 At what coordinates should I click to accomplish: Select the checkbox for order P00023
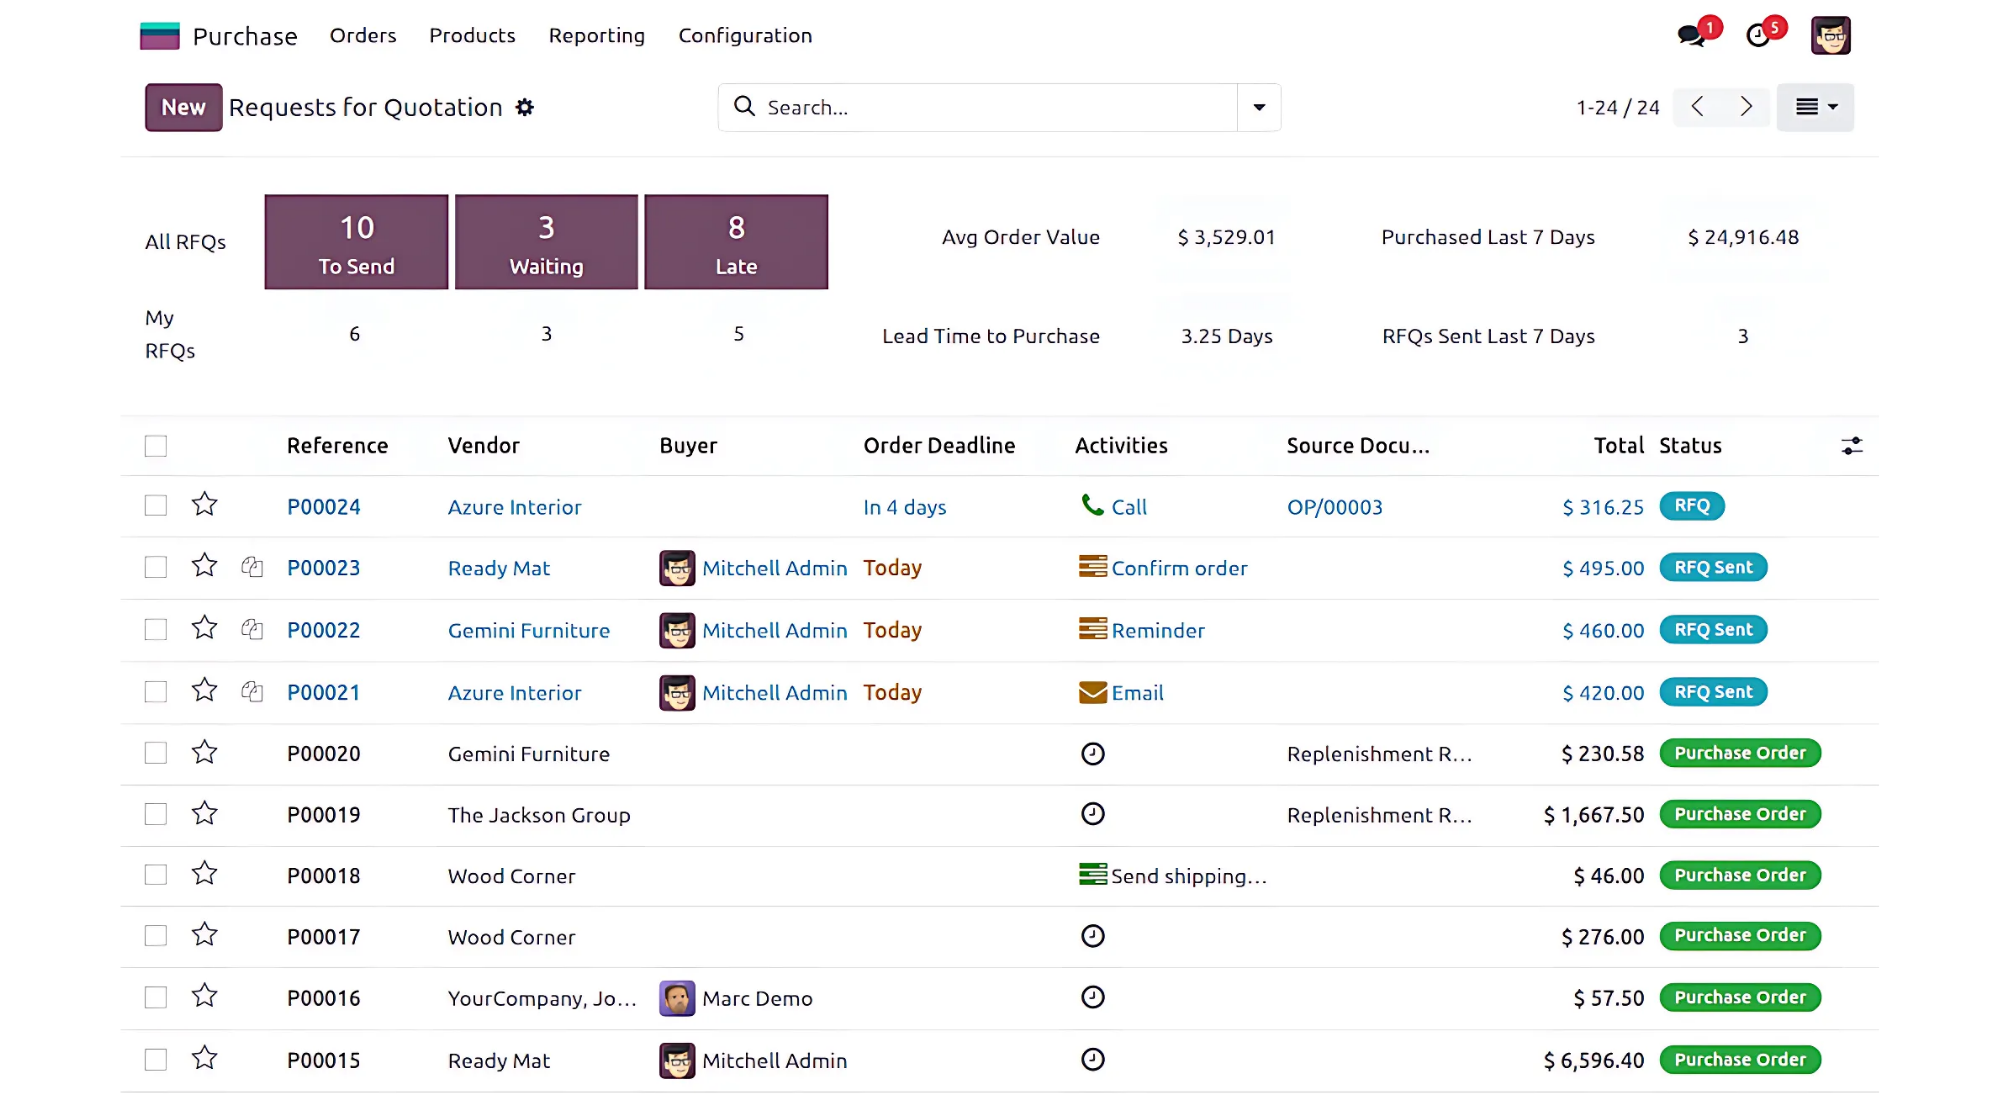[156, 568]
